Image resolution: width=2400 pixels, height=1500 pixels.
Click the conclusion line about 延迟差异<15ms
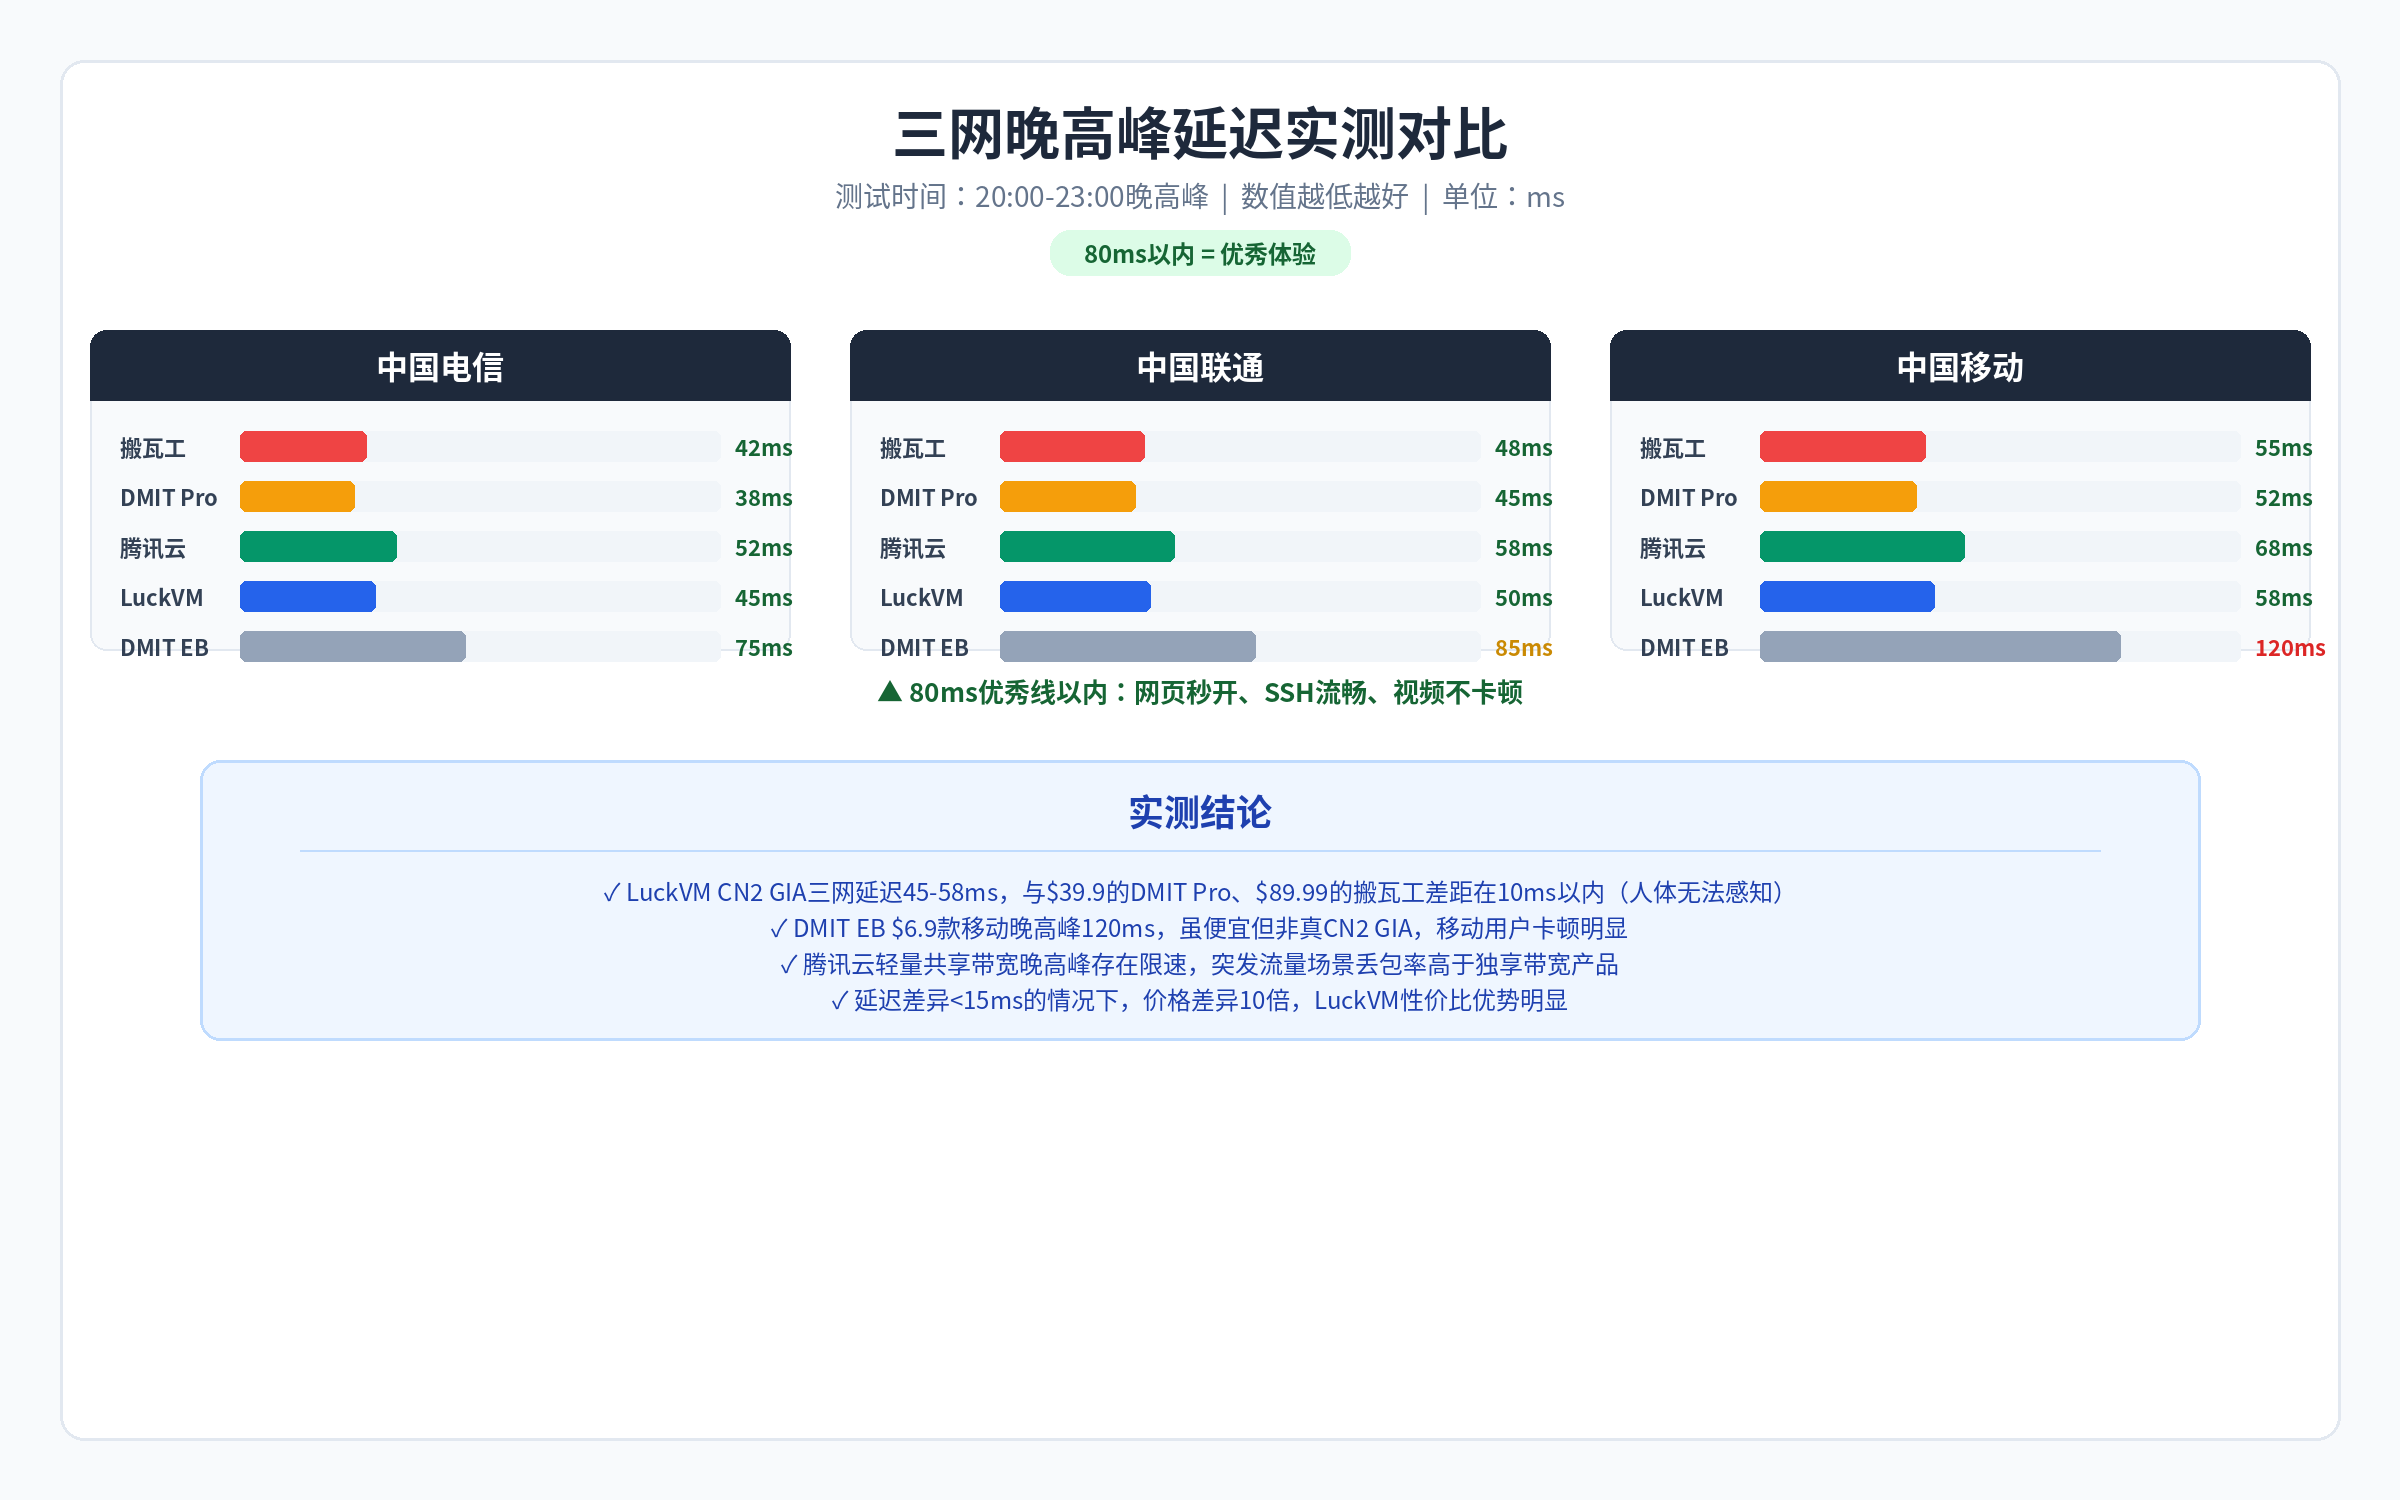coord(1200,1000)
